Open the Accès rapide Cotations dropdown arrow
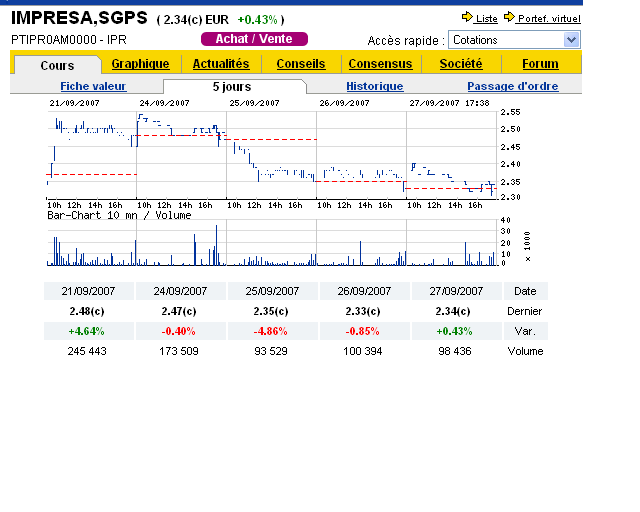Screen dimensions: 640x512 [571, 40]
